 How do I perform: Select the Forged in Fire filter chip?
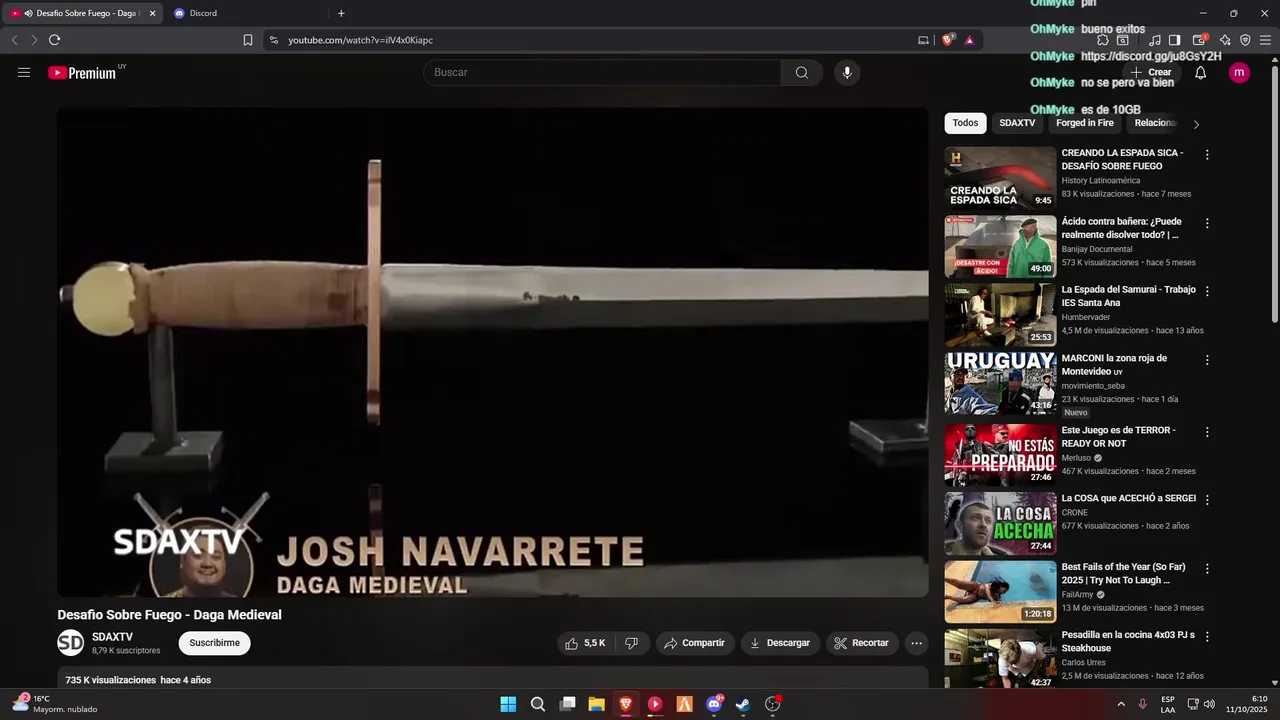[x=1085, y=123]
